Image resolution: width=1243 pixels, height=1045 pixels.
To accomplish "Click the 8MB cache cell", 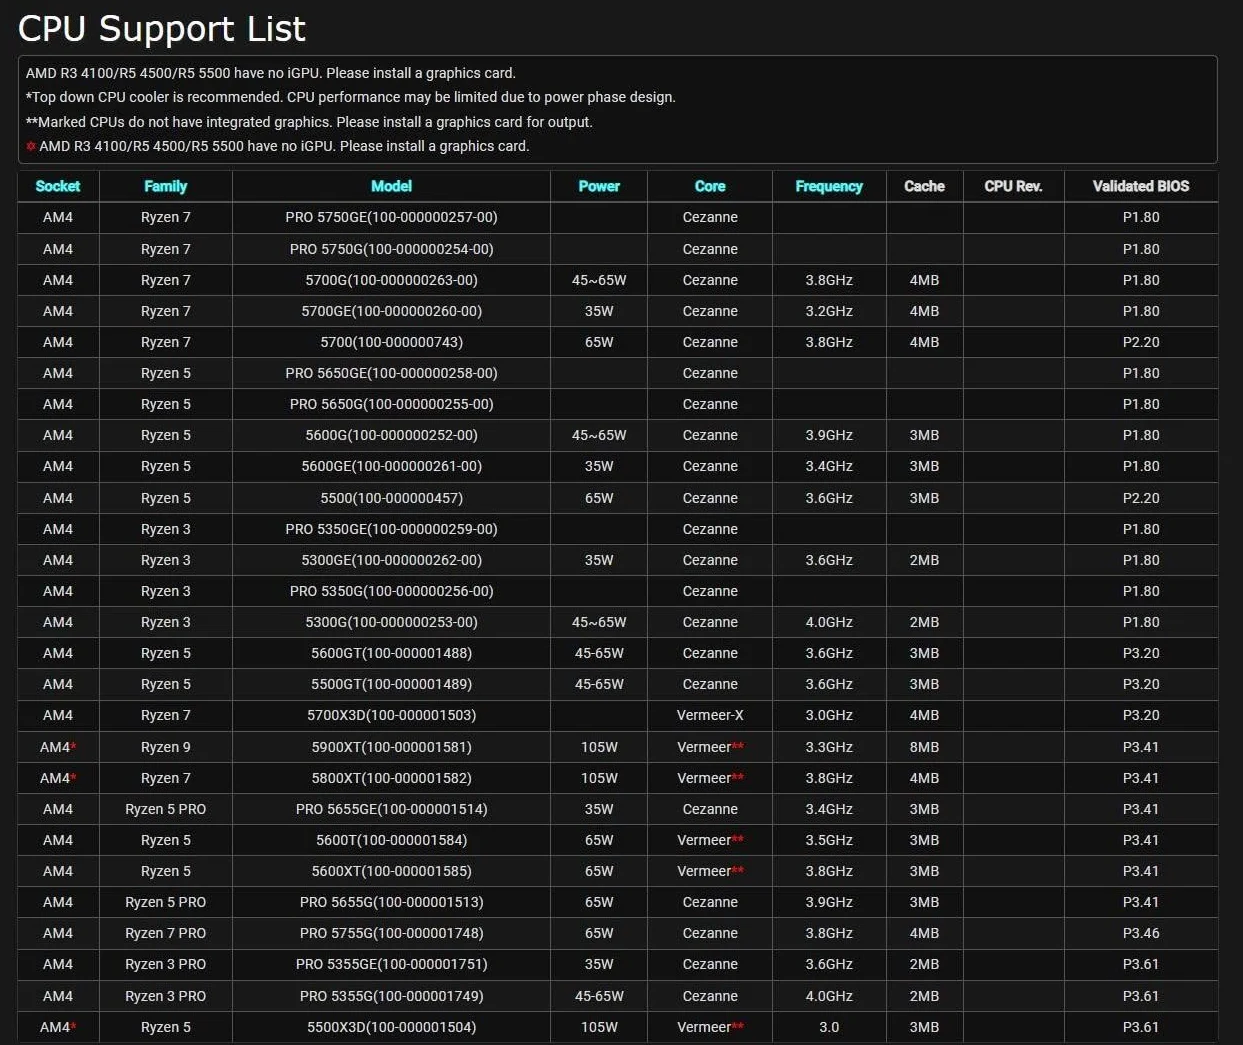I will (x=924, y=747).
